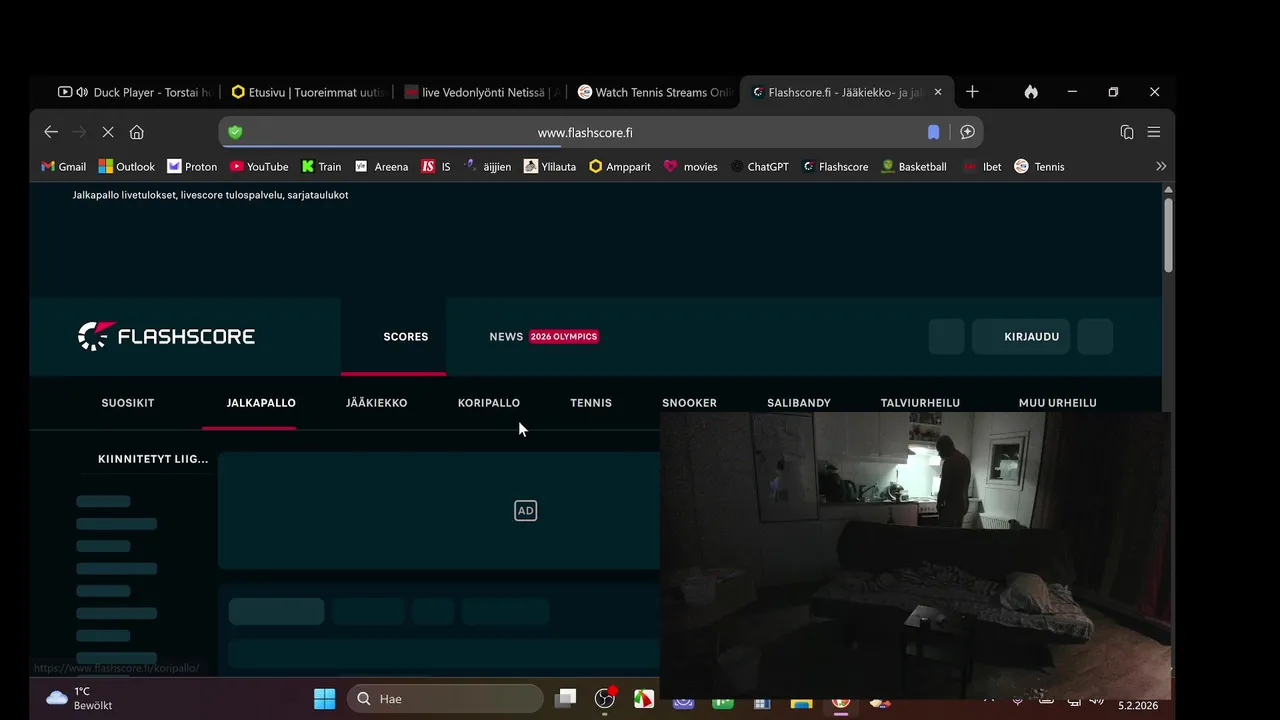Viewport: 1280px width, 720px height.
Task: Open the movies bookmark
Action: point(691,167)
